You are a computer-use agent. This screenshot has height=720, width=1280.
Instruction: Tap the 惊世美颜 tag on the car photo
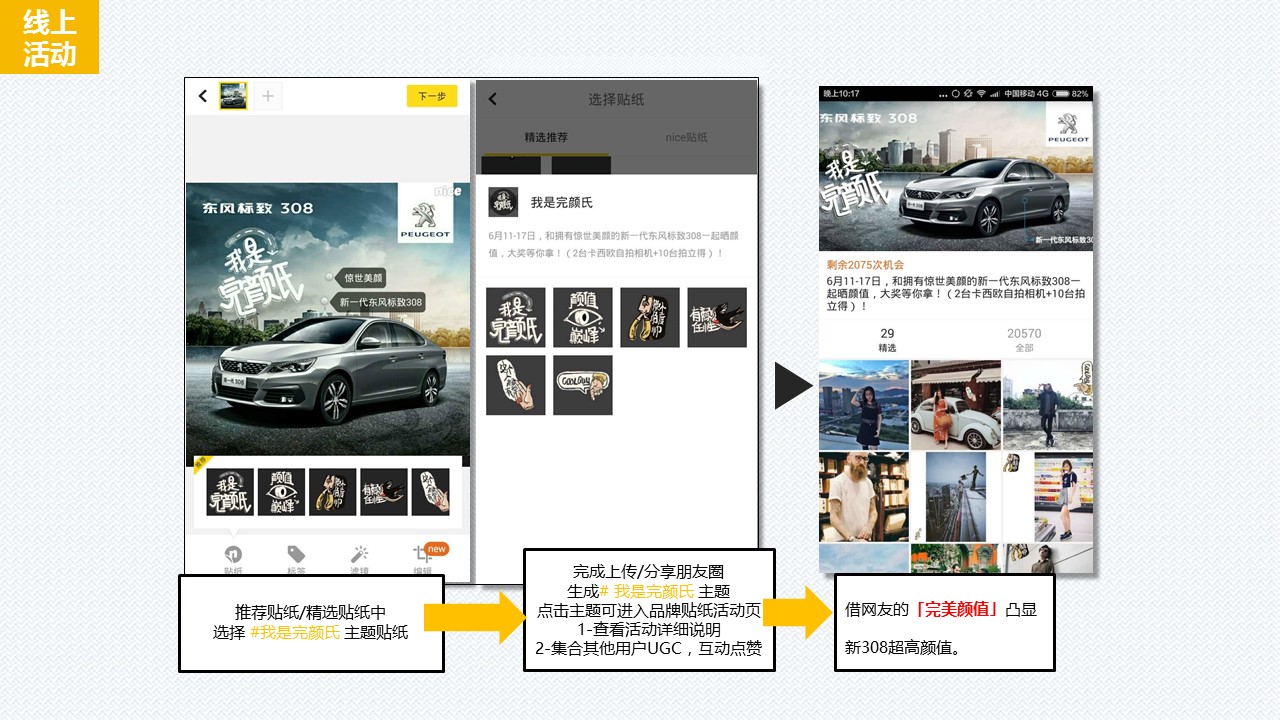(363, 278)
